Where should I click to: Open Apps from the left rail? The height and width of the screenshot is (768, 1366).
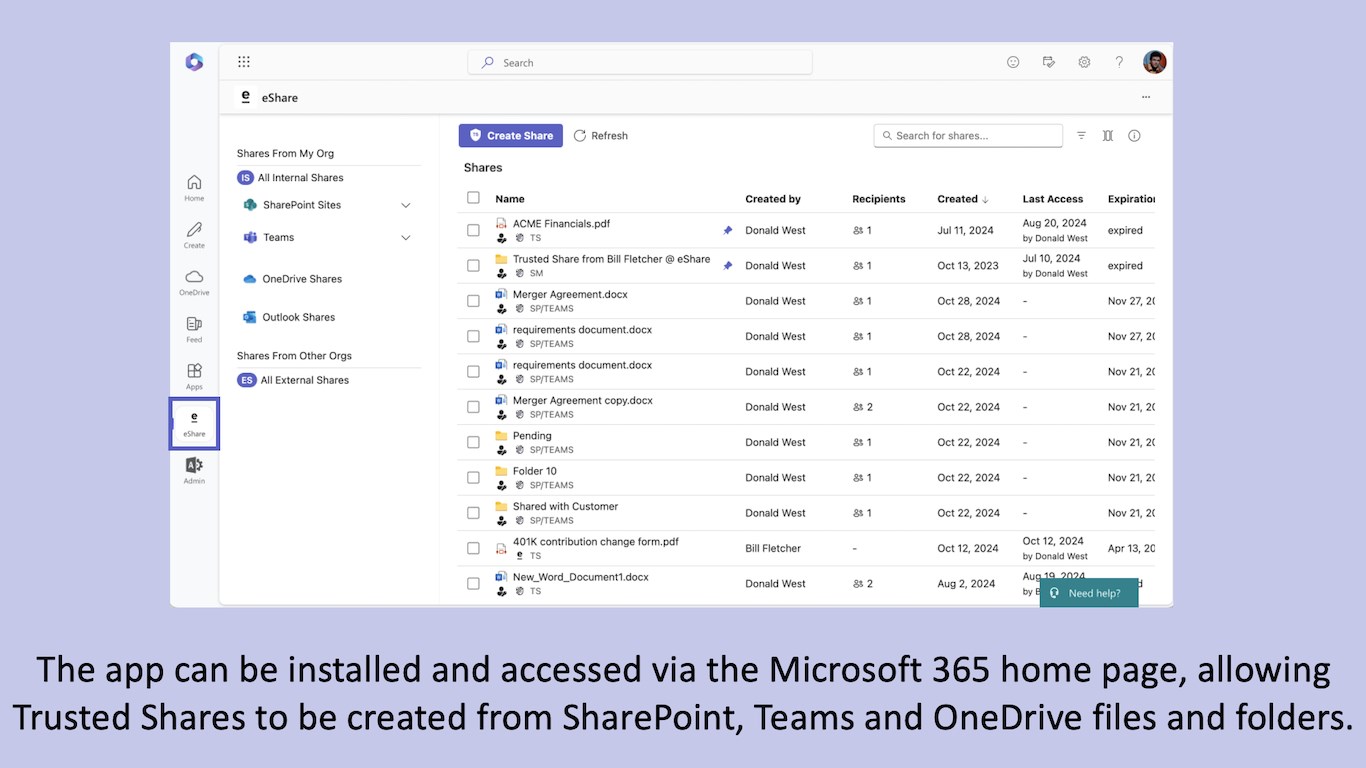194,376
